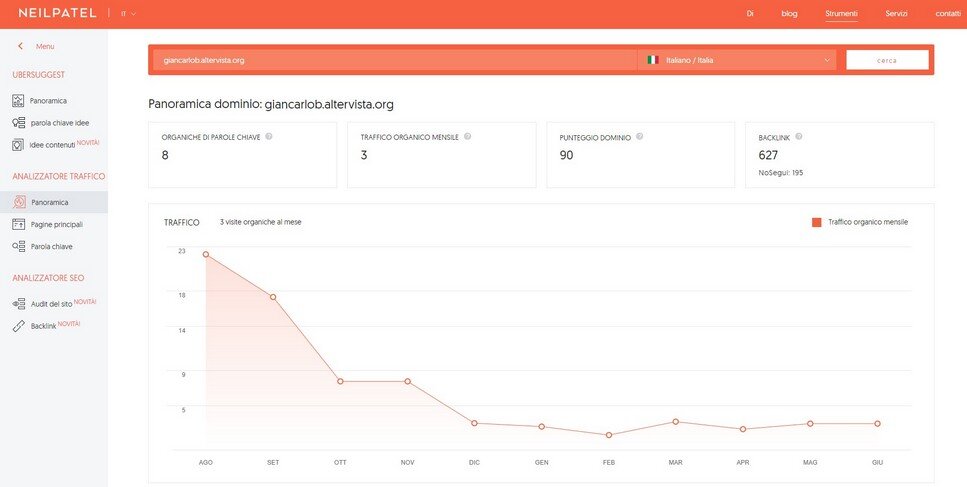Click the Parola chiave search icon
The width and height of the screenshot is (967, 487).
pos(18,246)
